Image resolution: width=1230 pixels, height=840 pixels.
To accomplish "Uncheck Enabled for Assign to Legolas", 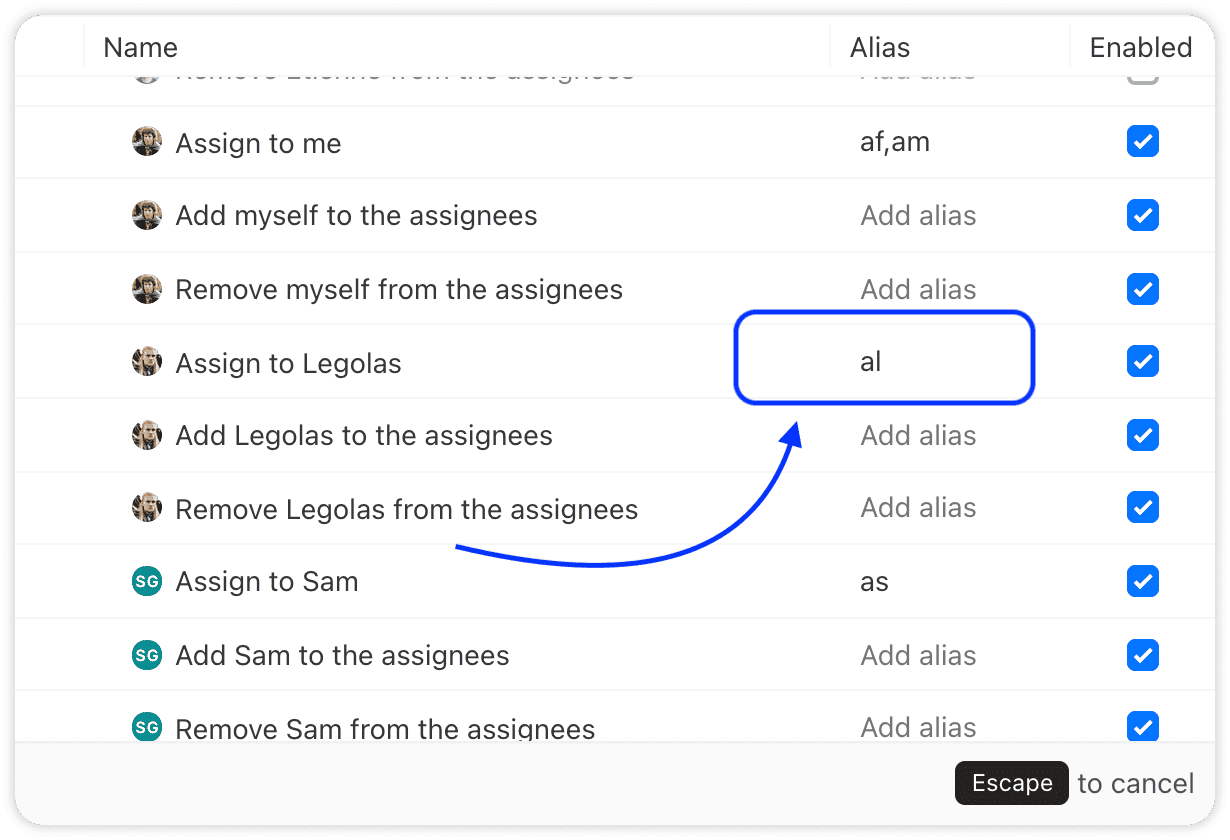I will pos(1142,361).
